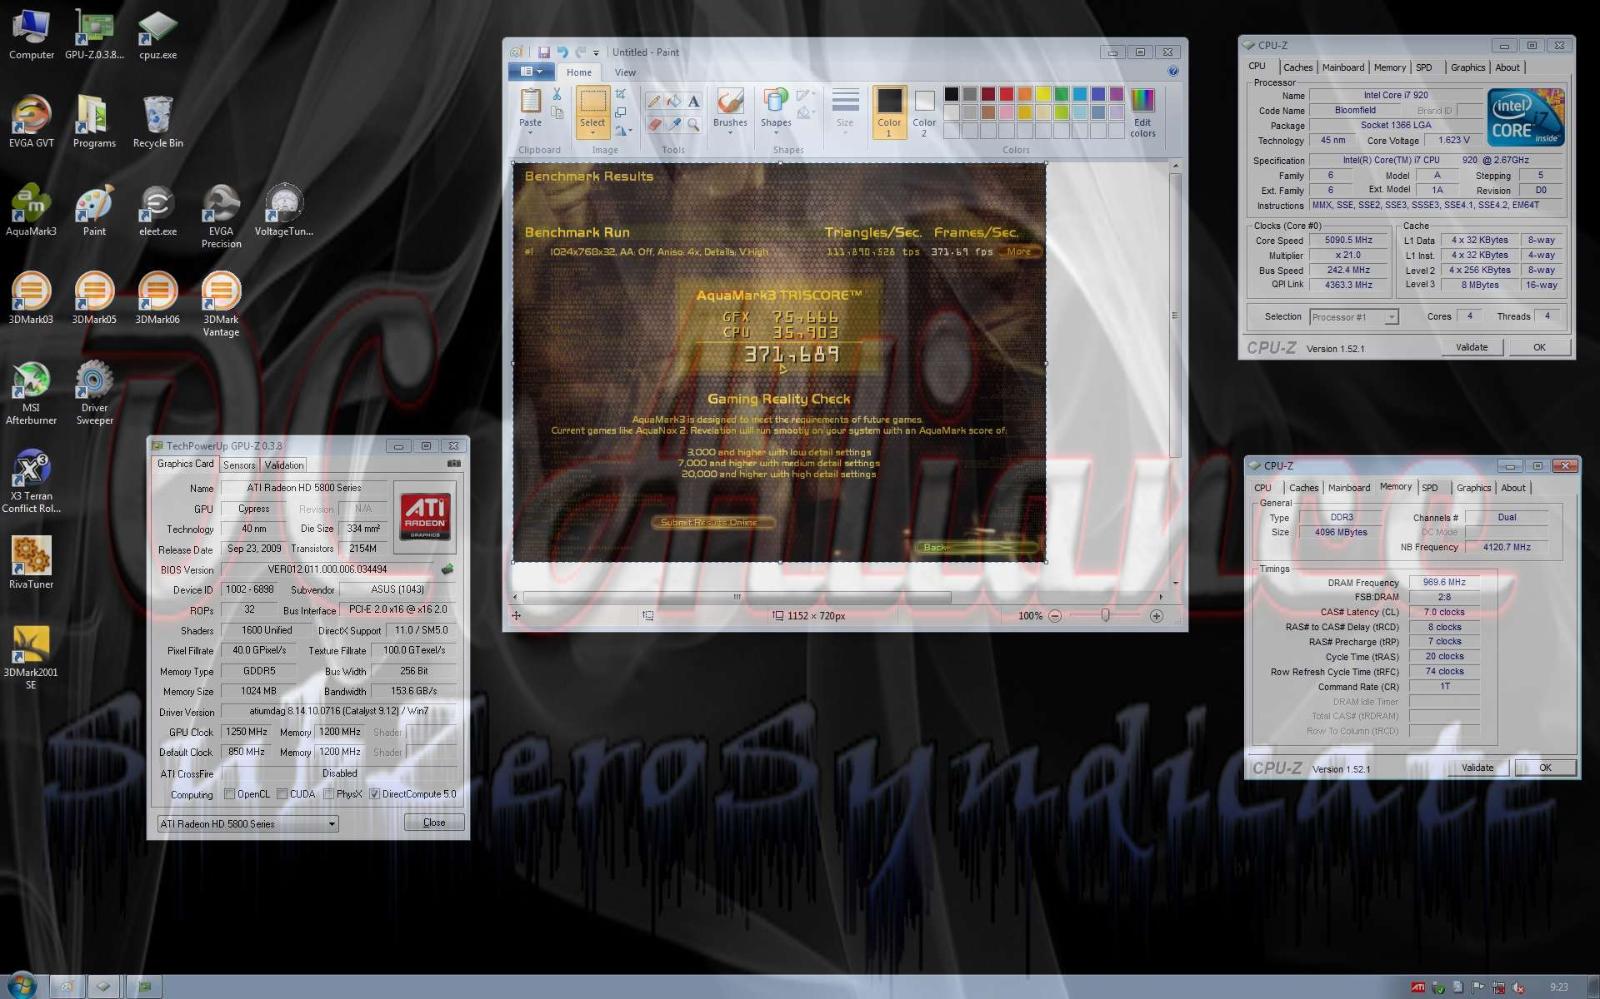The height and width of the screenshot is (999, 1600).
Task: Click the Undo arrow in Paint
Action: tap(562, 52)
